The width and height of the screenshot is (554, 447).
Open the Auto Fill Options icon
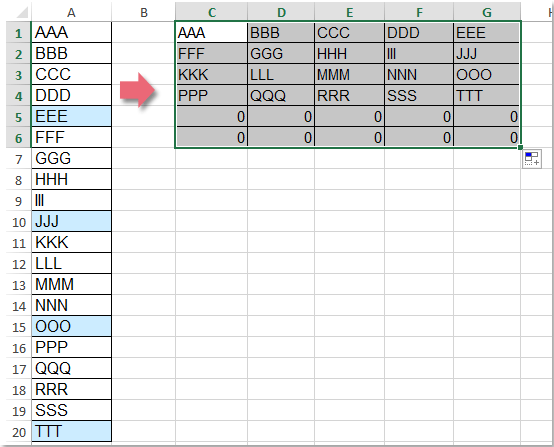(532, 159)
